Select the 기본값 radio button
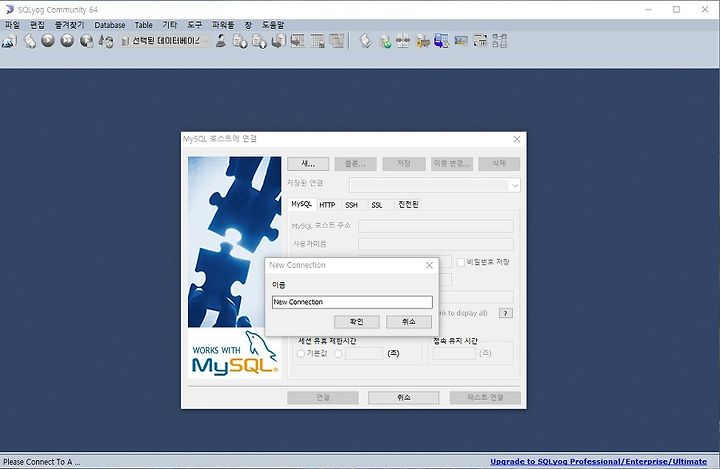This screenshot has height=469, width=720. tap(301, 354)
